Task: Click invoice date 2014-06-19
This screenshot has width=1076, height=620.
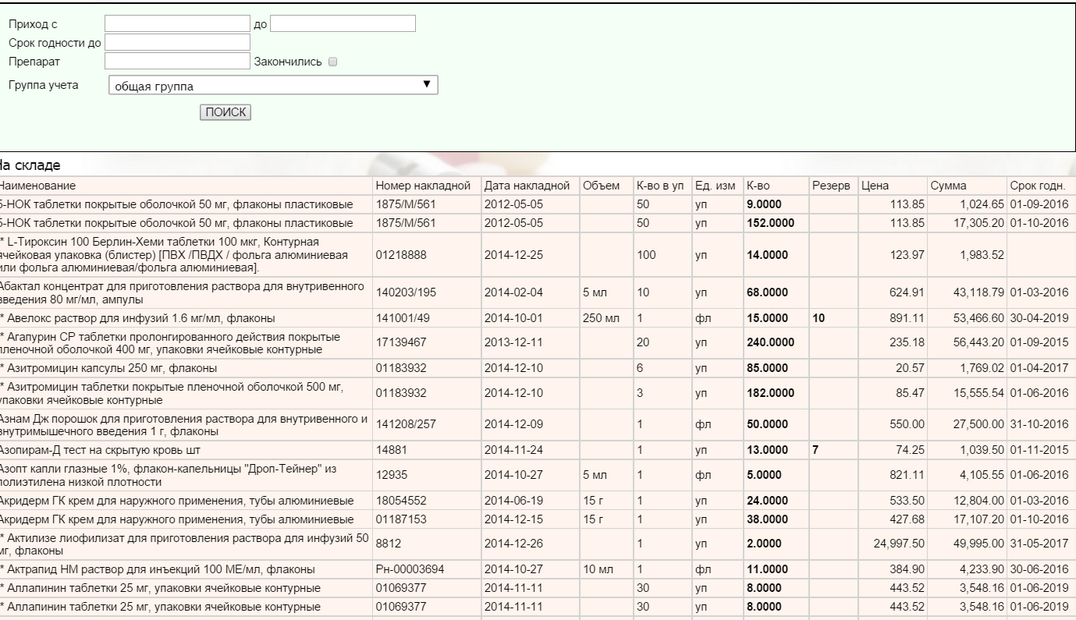Action: (x=513, y=501)
